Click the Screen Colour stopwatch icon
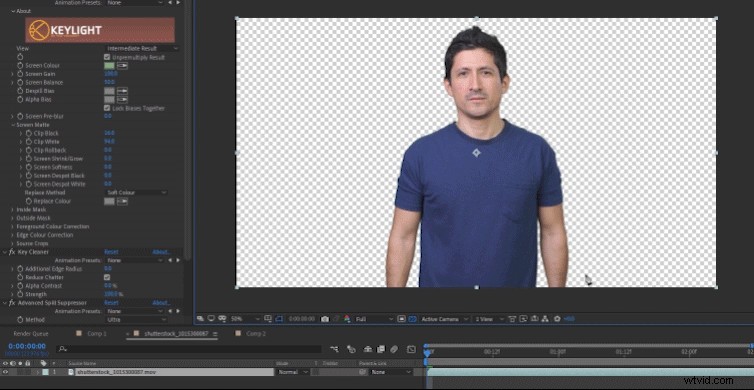Viewport: 754px width, 390px height. tap(20, 65)
